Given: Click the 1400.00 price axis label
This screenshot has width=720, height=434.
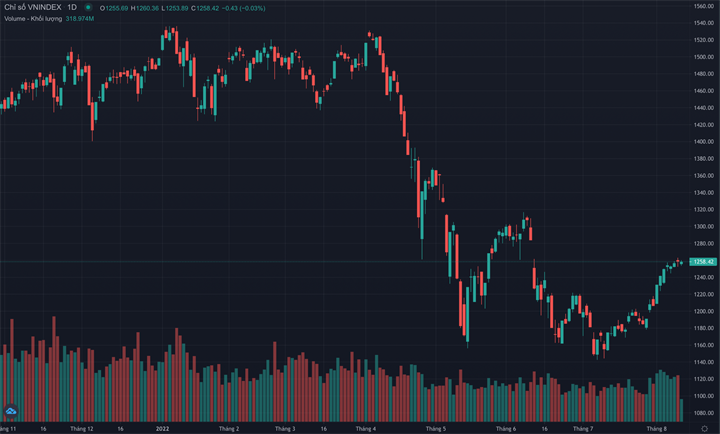Looking at the screenshot, I should click(704, 141).
